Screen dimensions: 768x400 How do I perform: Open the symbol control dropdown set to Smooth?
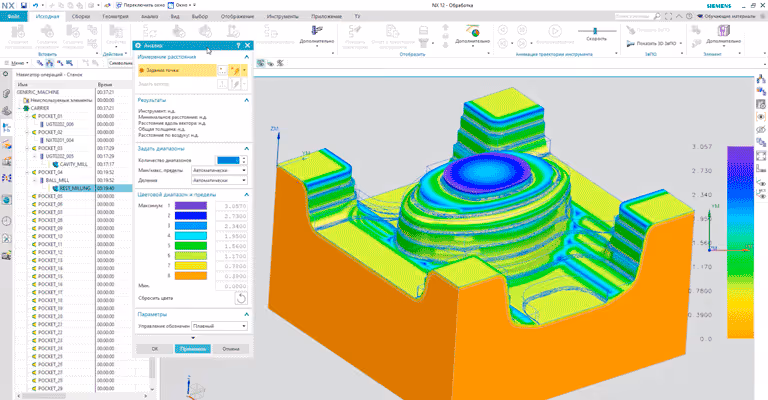coord(219,326)
